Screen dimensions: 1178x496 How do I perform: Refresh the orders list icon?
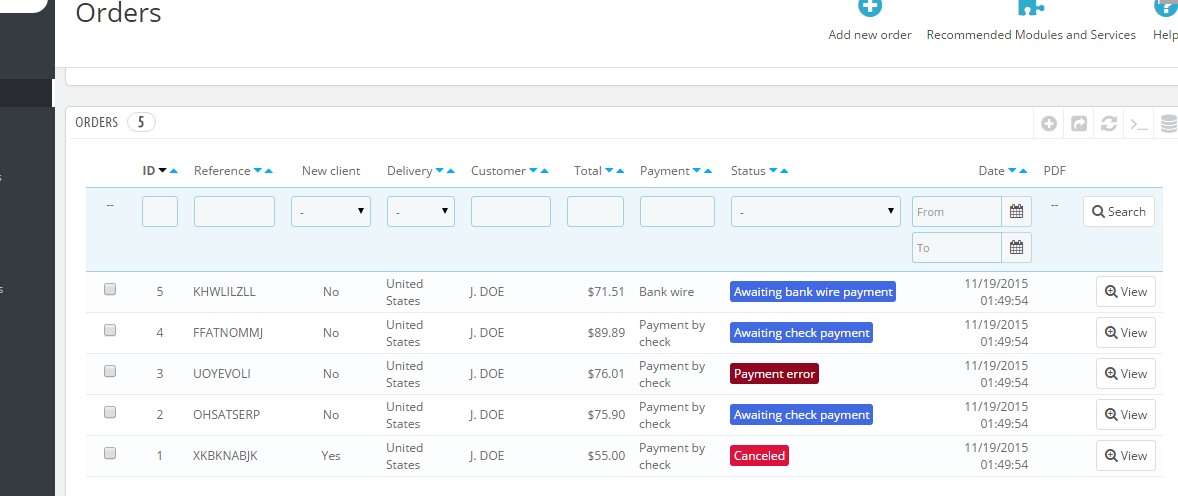click(x=1109, y=123)
